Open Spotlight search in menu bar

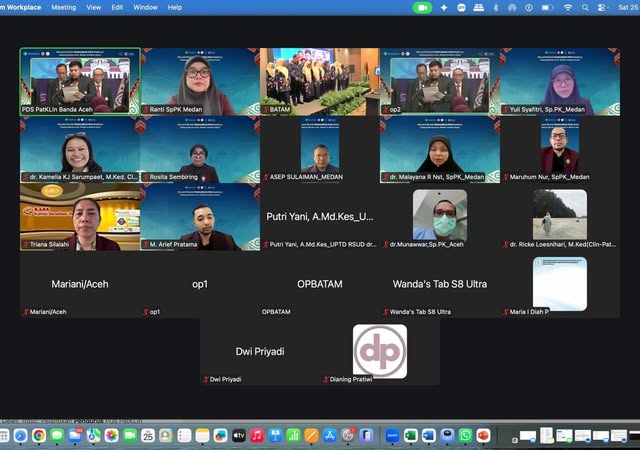[x=585, y=7]
